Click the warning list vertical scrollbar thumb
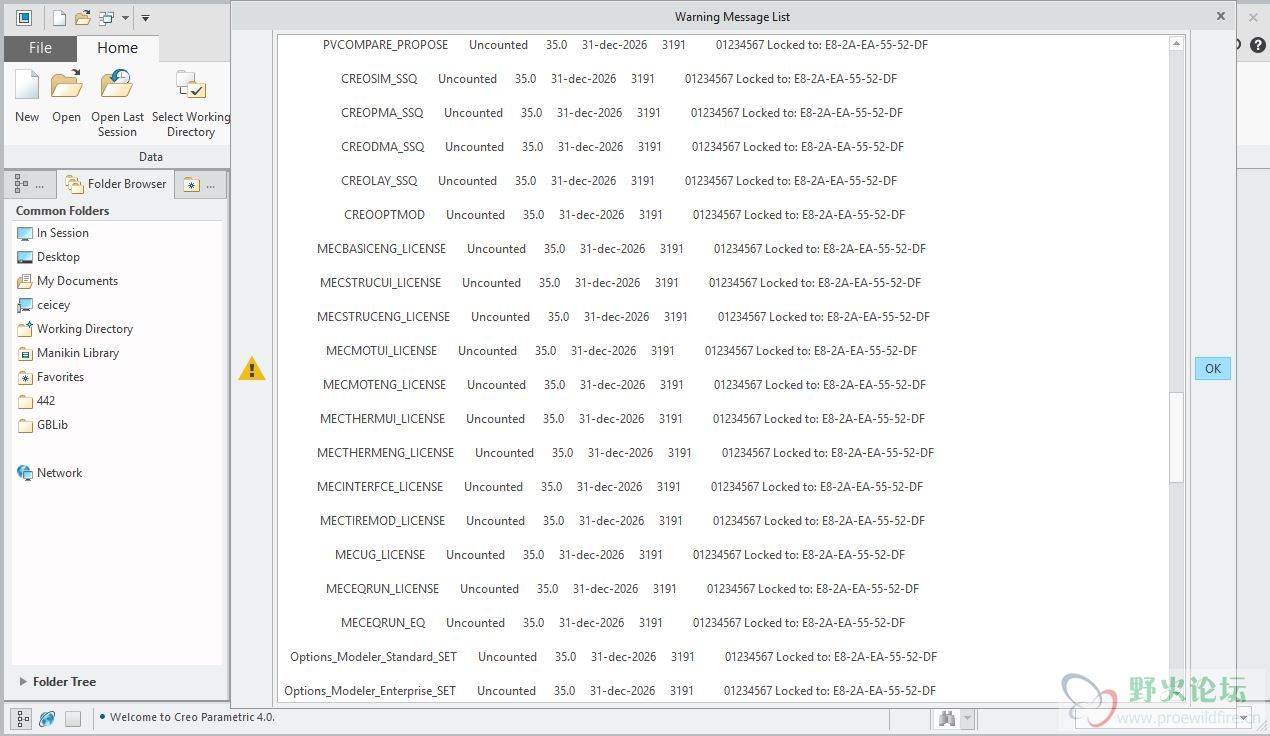Image resolution: width=1270 pixels, height=736 pixels. [x=1177, y=438]
